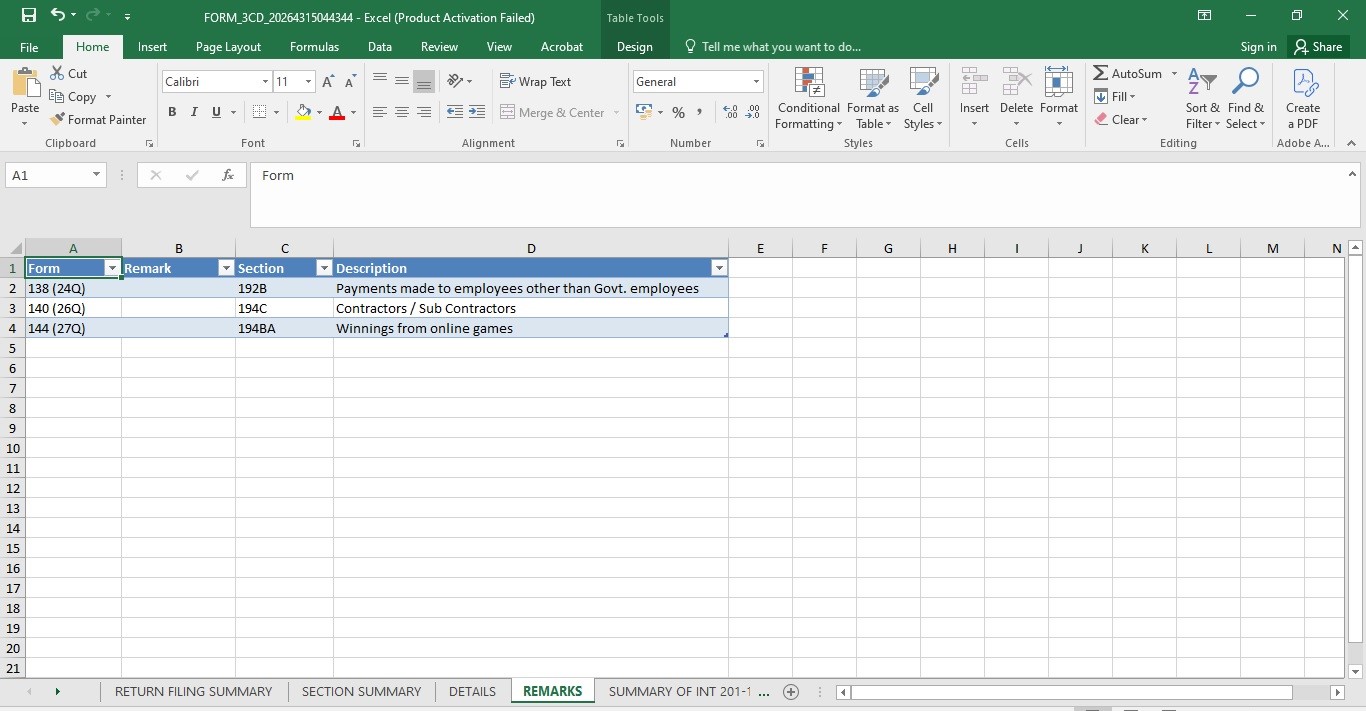Switch to the SECTION SUMMARY sheet
This screenshot has width=1366, height=711.
[361, 692]
